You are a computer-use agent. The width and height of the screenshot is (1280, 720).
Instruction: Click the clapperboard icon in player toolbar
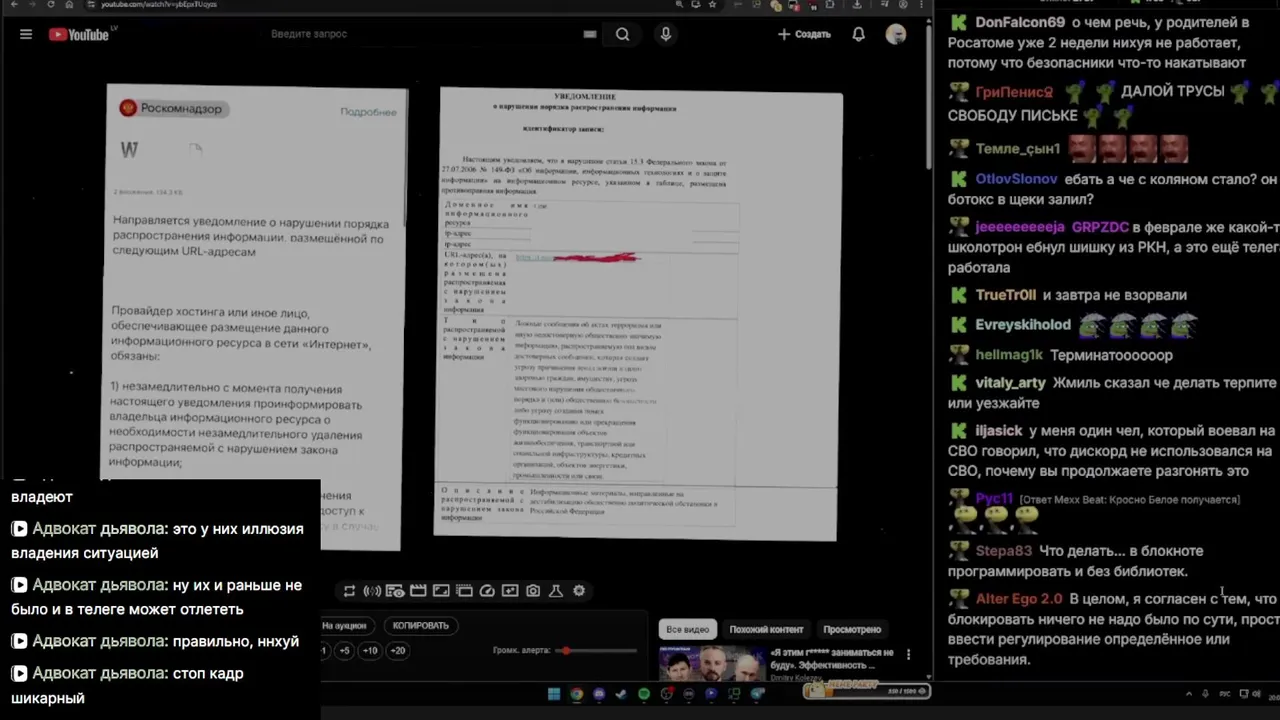coord(418,591)
